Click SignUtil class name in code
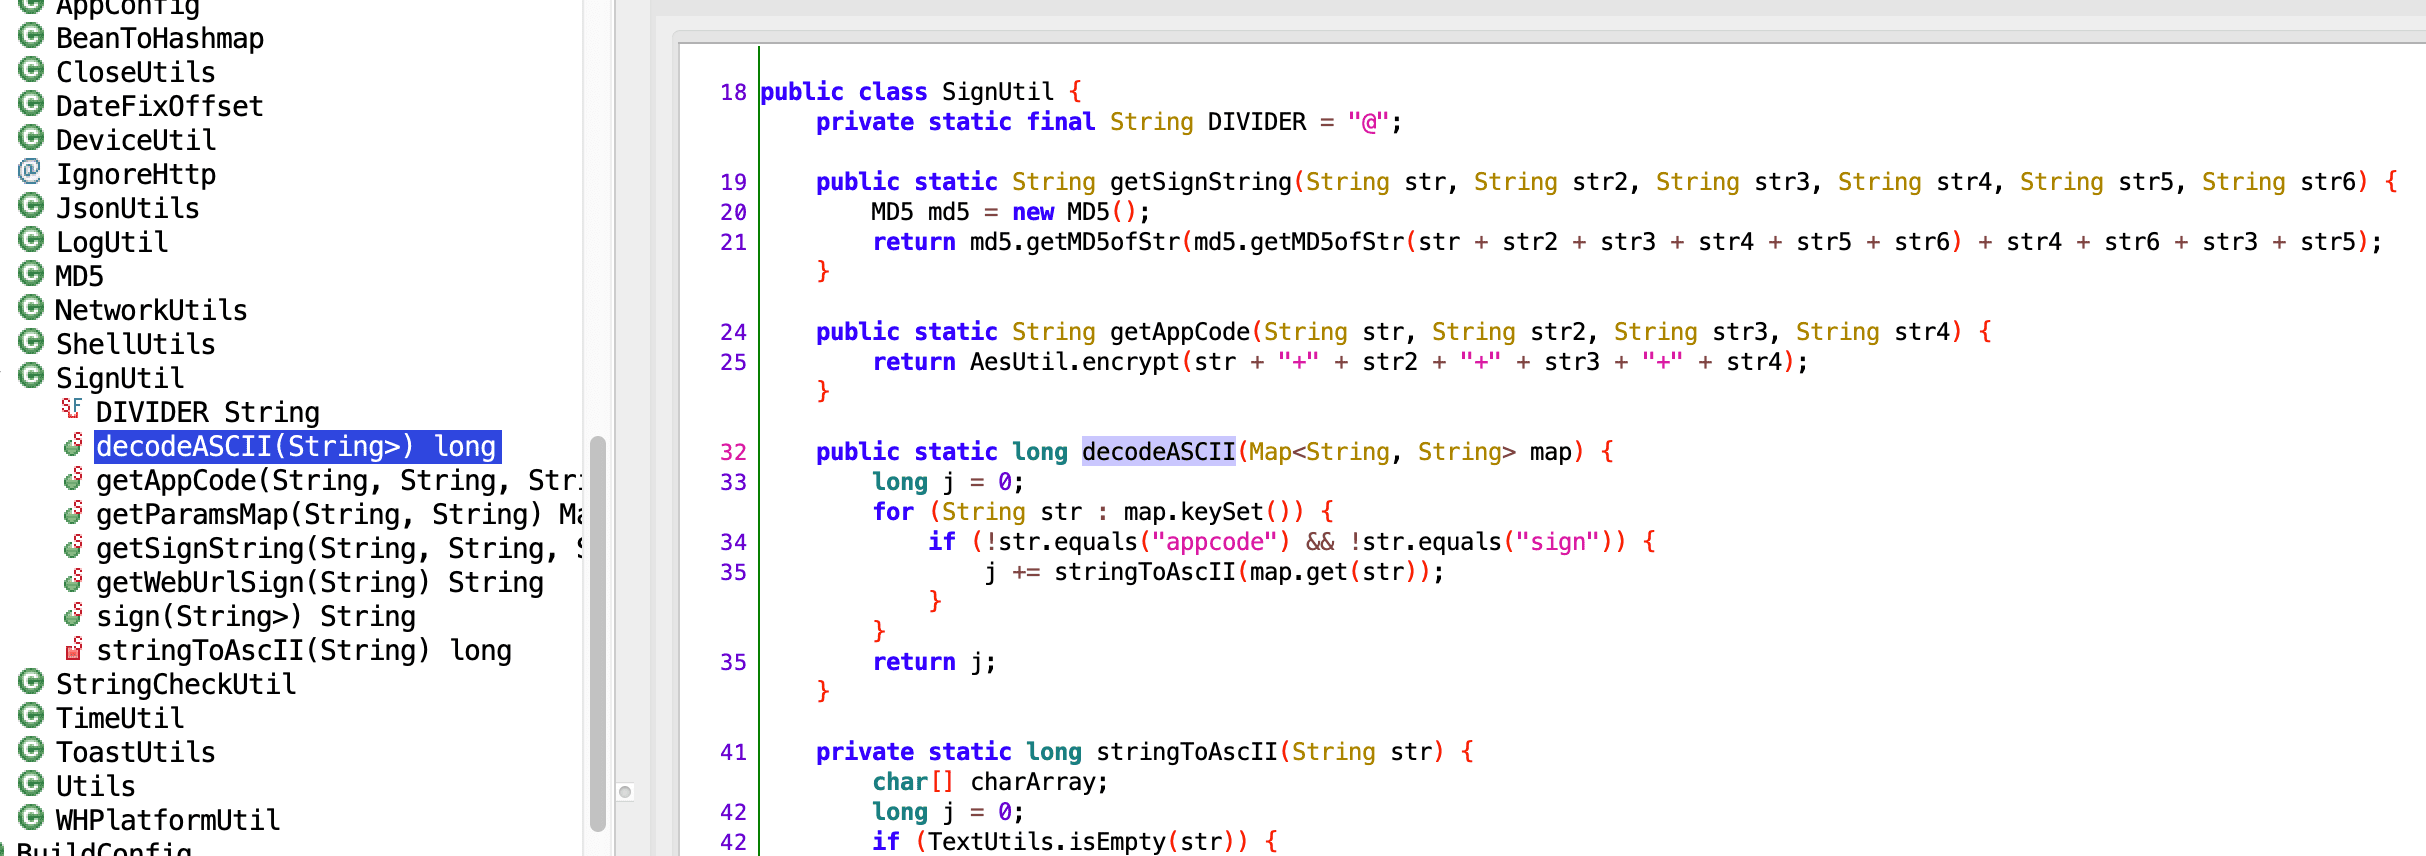The image size is (2426, 856). (x=998, y=92)
